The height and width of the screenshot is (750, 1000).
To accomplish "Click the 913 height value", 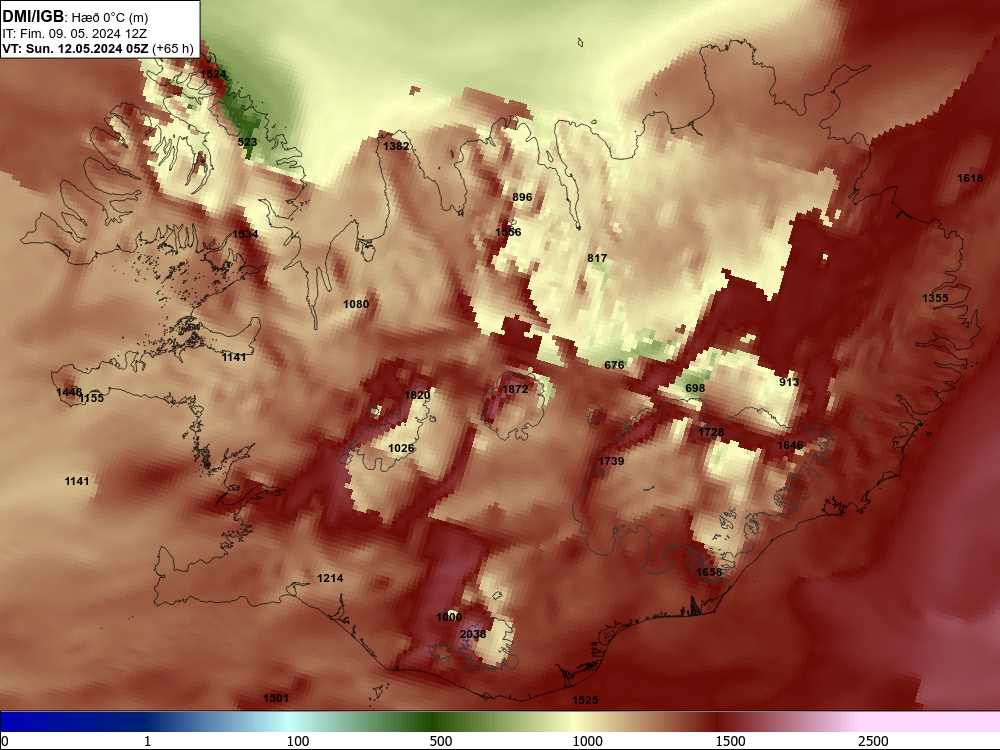I will click(x=789, y=382).
